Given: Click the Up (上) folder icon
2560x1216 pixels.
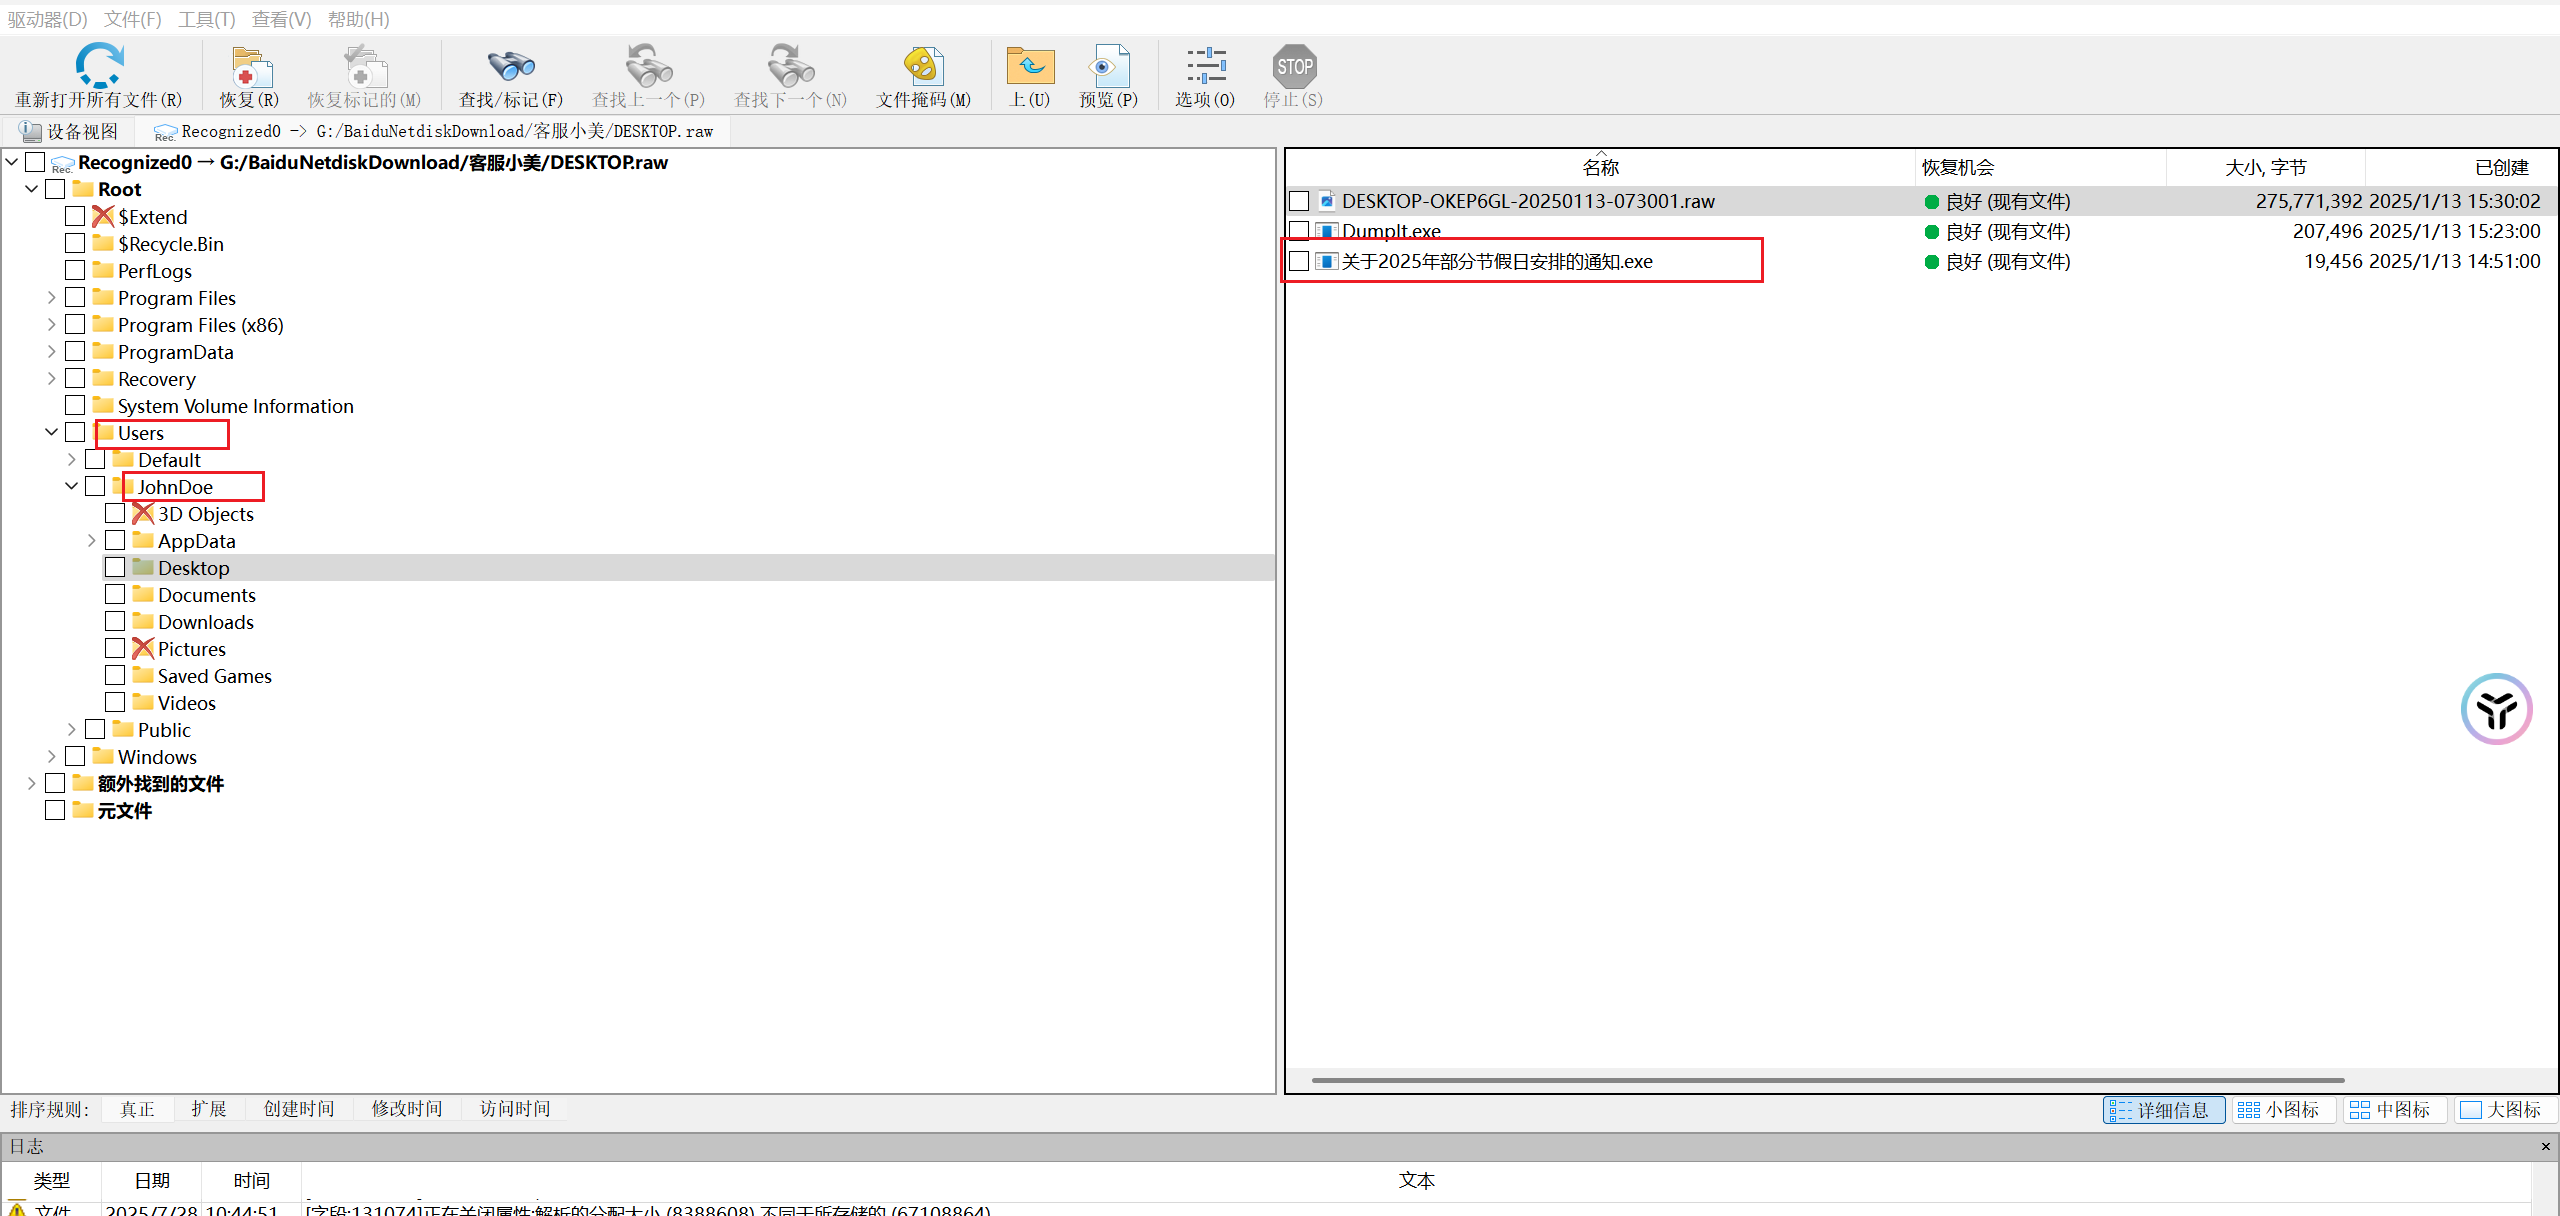Looking at the screenshot, I should (1029, 66).
